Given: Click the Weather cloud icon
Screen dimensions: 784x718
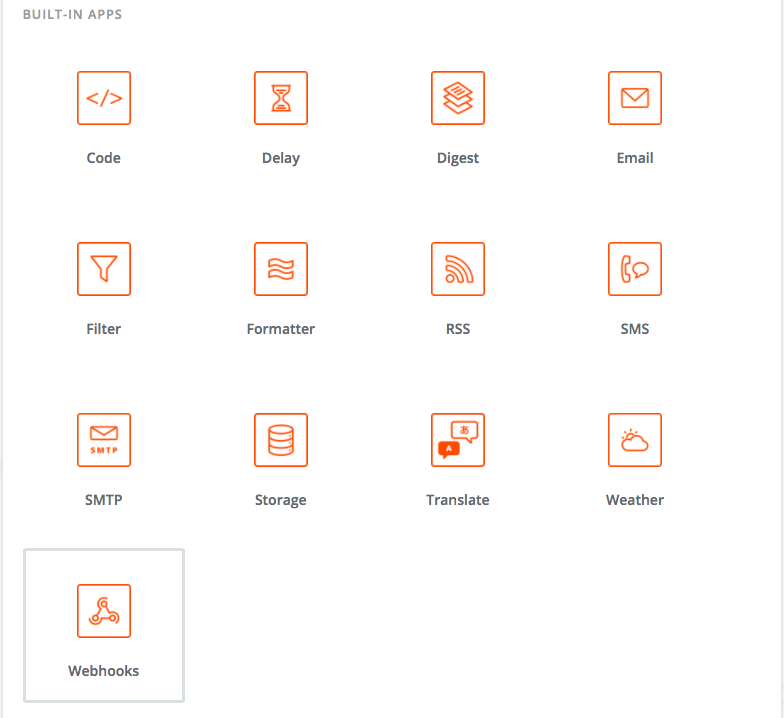Looking at the screenshot, I should pyautogui.click(x=635, y=440).
